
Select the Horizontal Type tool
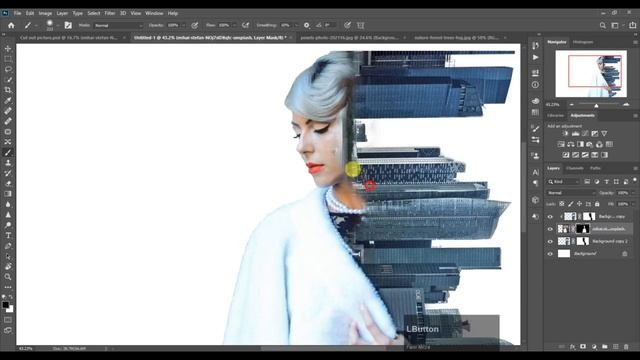coord(8,236)
